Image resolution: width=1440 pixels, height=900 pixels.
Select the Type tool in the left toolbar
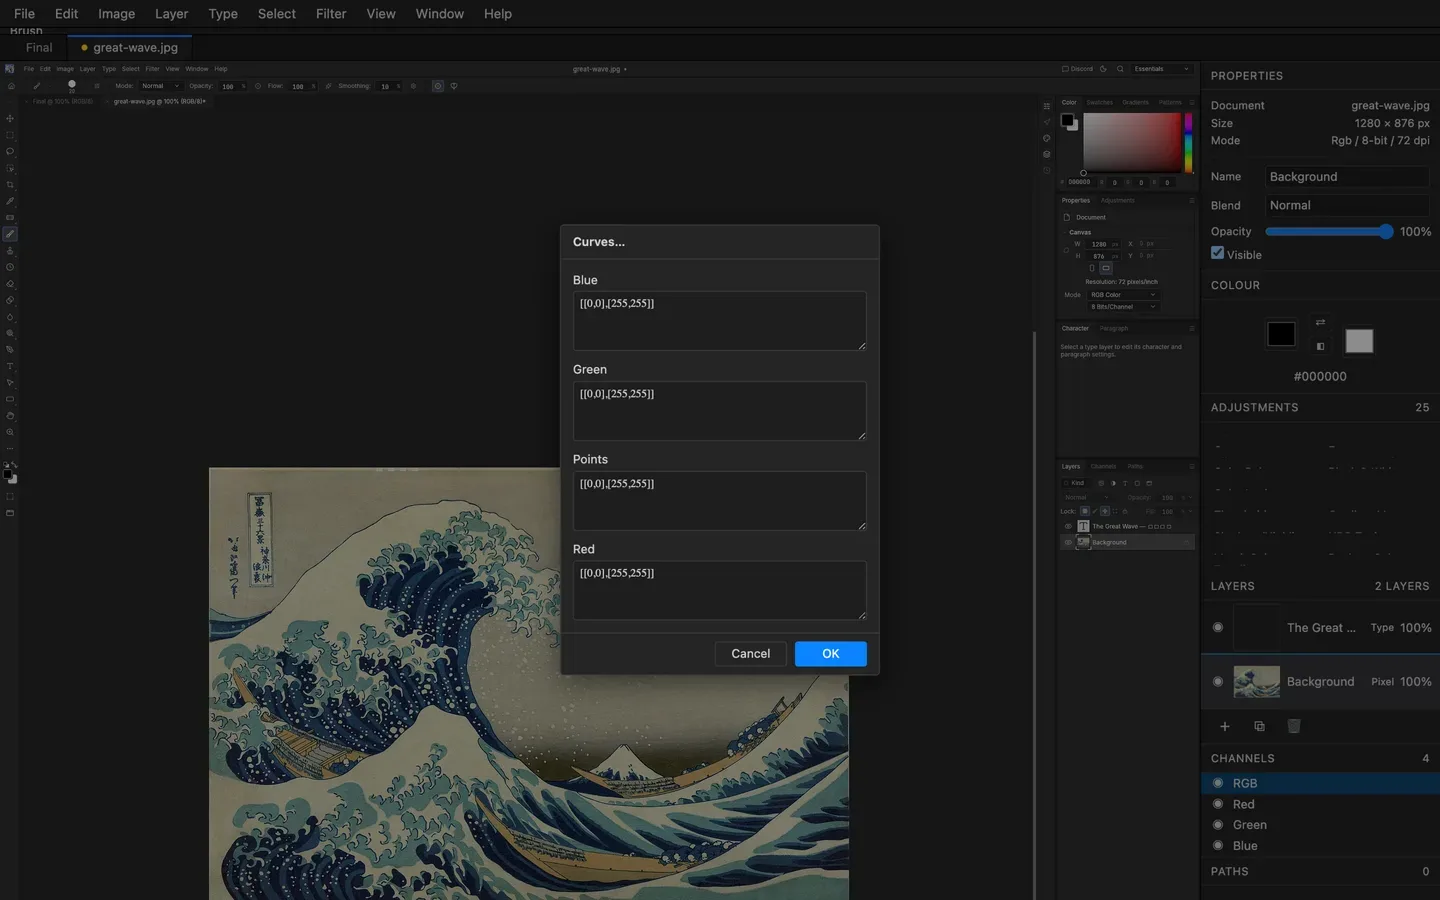10,366
